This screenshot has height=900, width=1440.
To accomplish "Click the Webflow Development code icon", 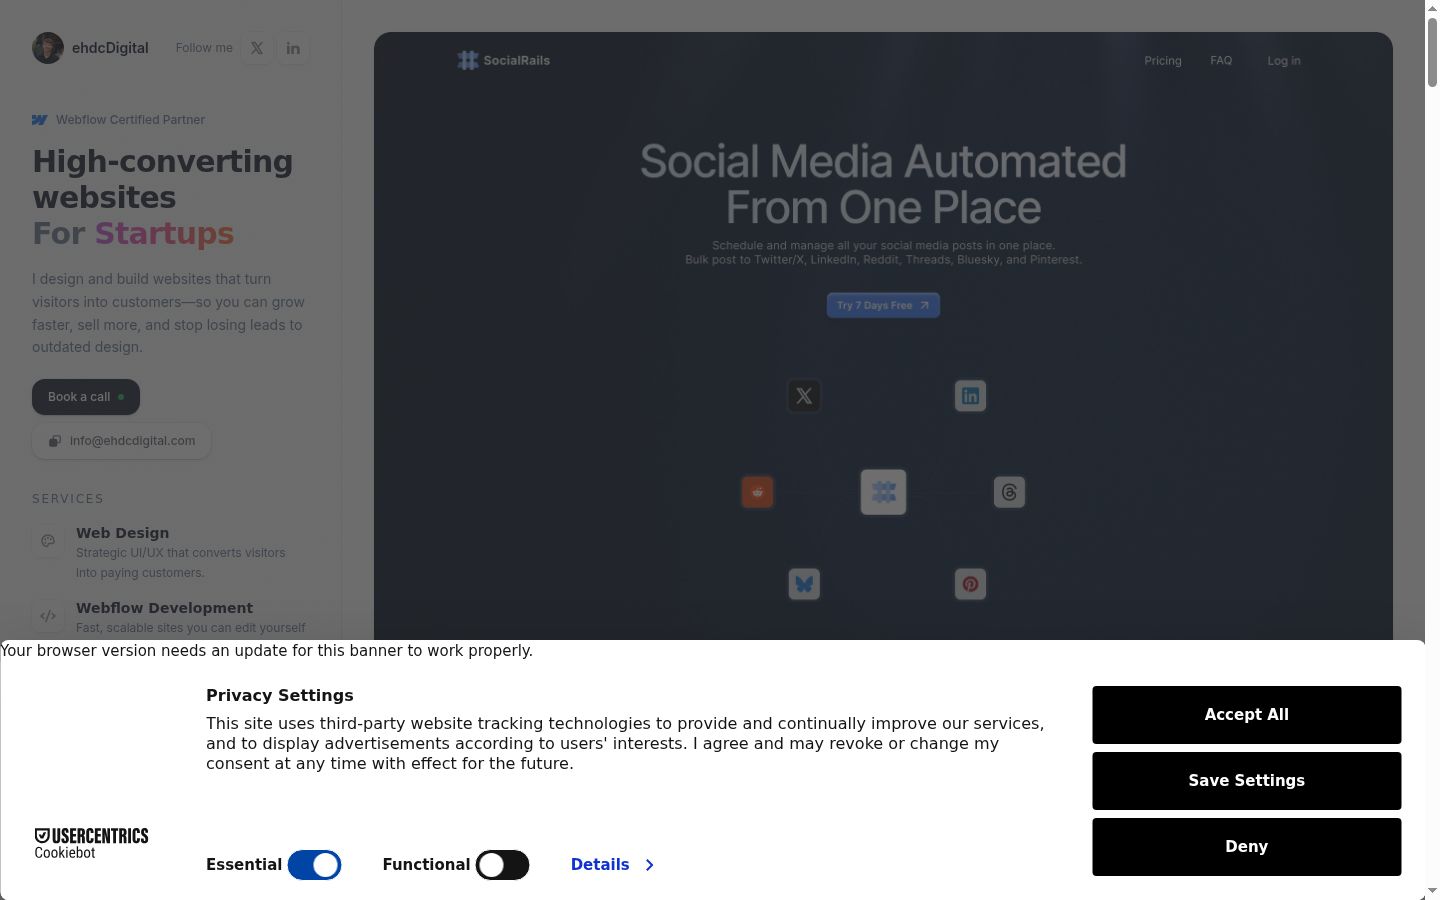I will tap(48, 616).
